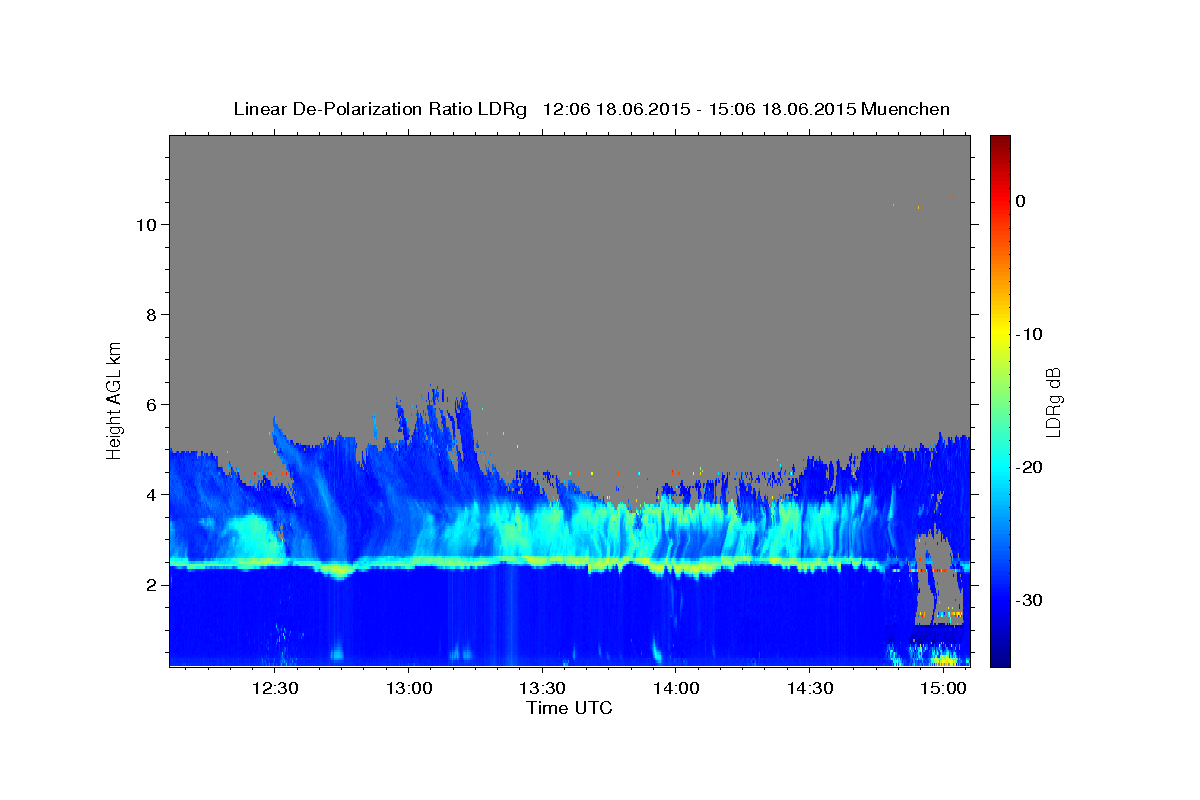
Task: Click the dark blue bottom of the colorbar
Action: click(1000, 657)
